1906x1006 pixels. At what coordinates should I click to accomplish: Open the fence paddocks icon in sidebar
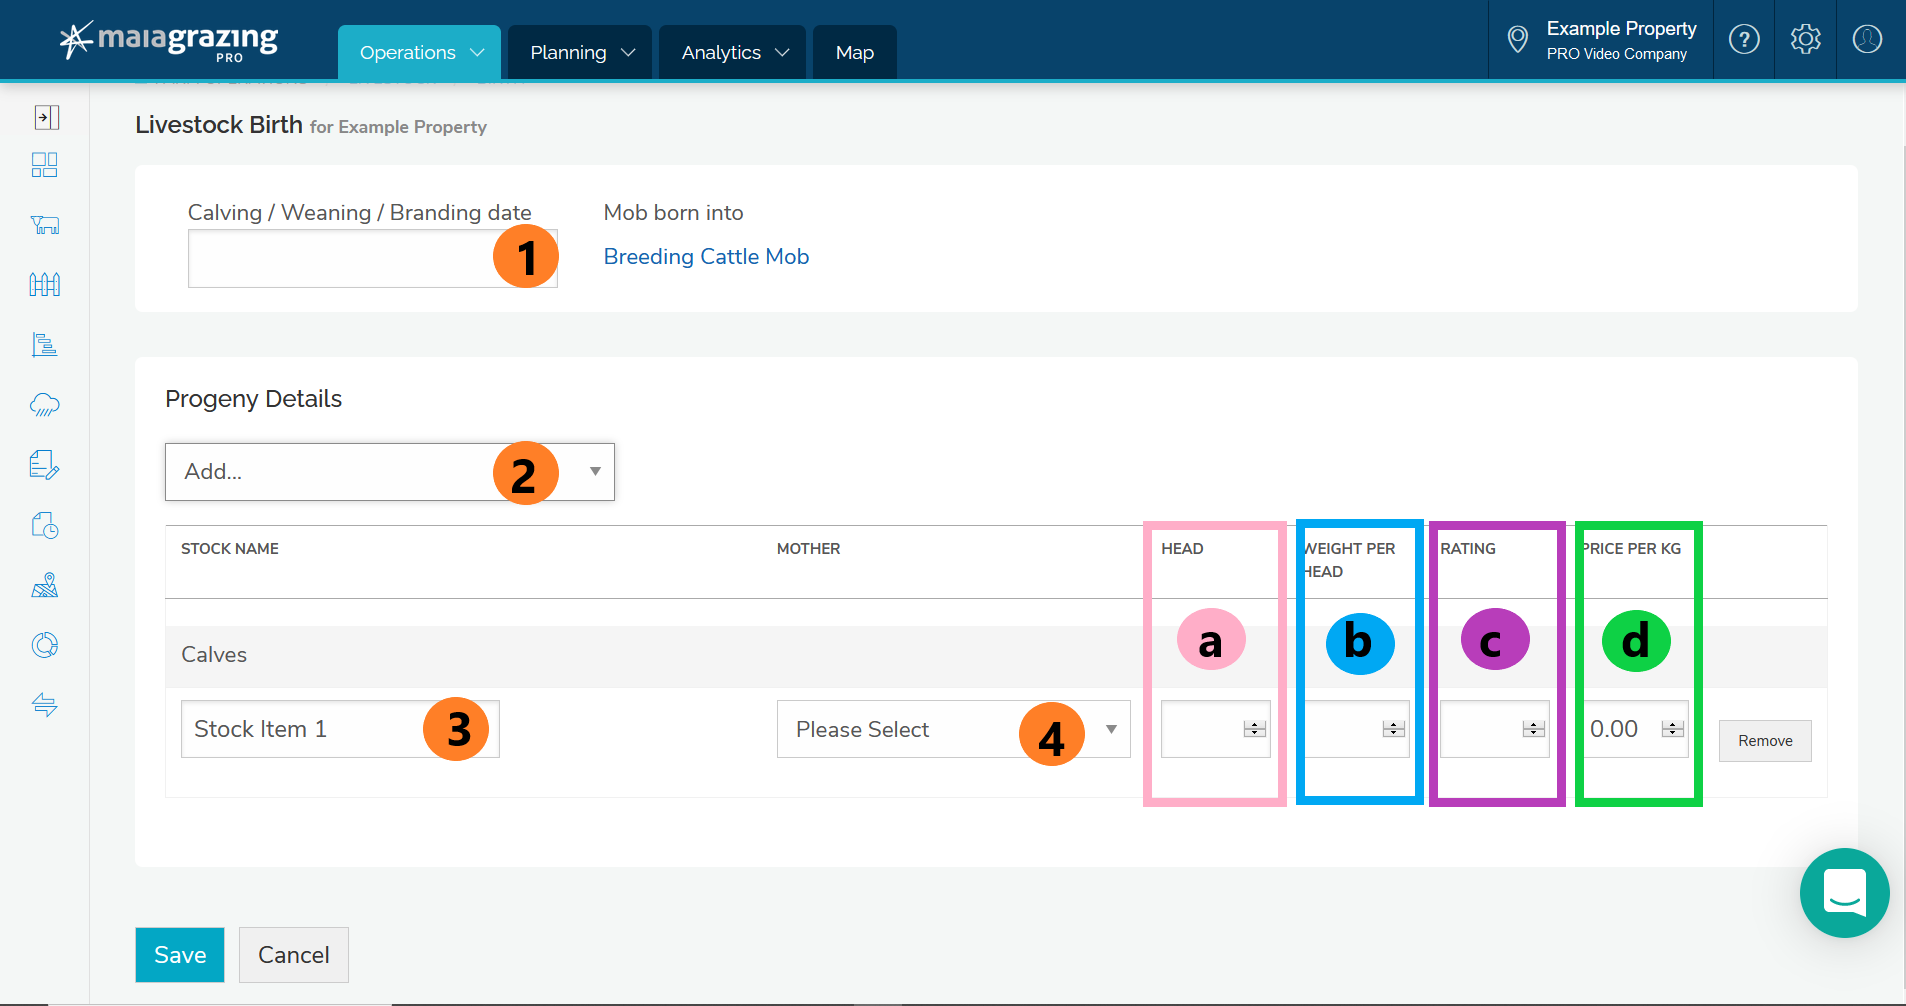45,285
